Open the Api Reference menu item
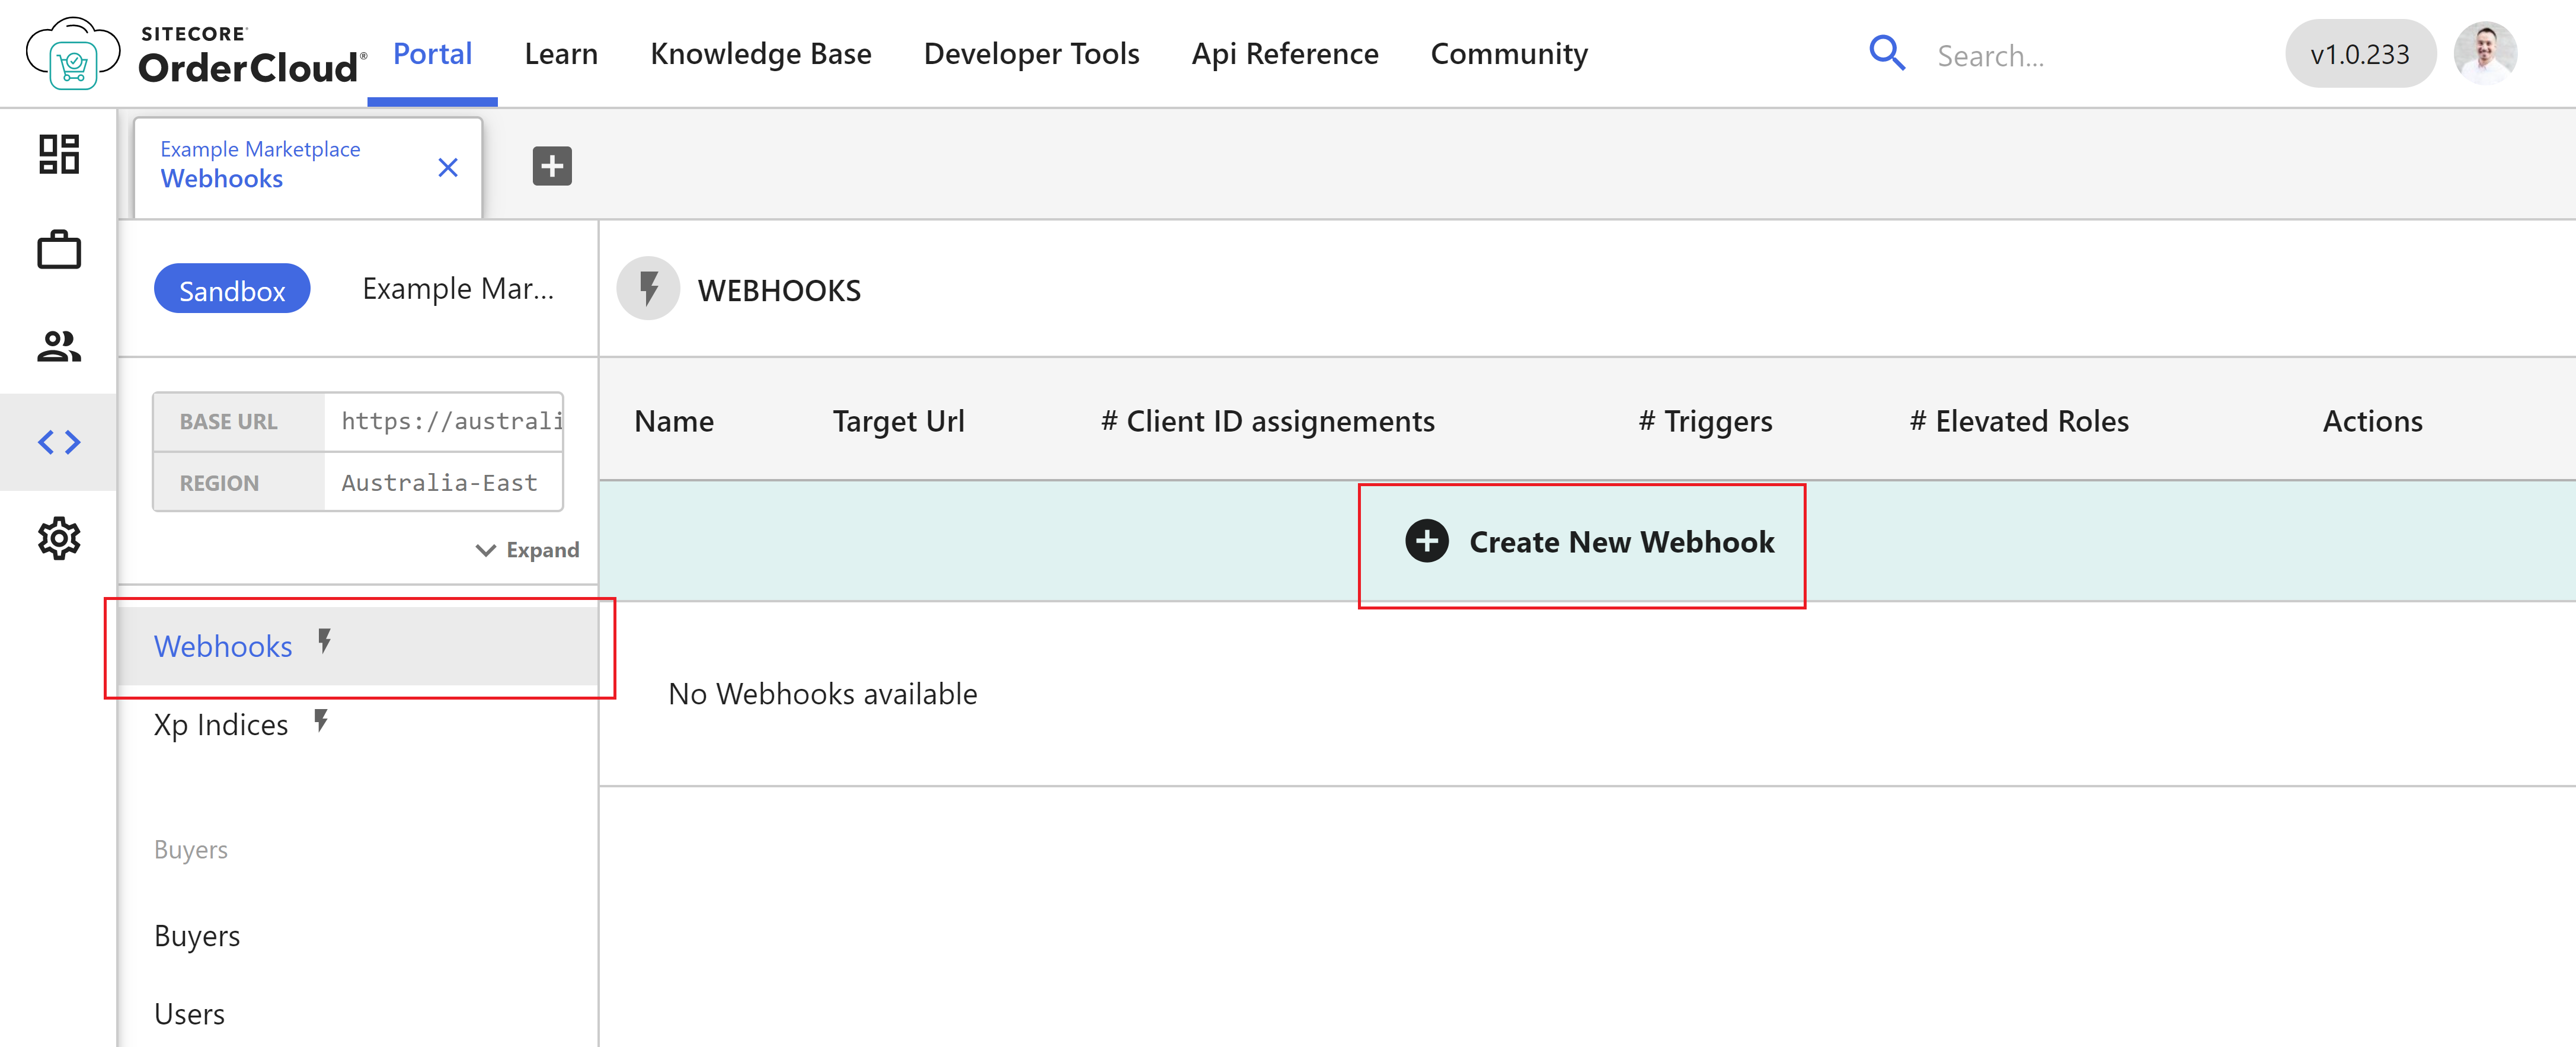2576x1047 pixels. pos(1285,54)
